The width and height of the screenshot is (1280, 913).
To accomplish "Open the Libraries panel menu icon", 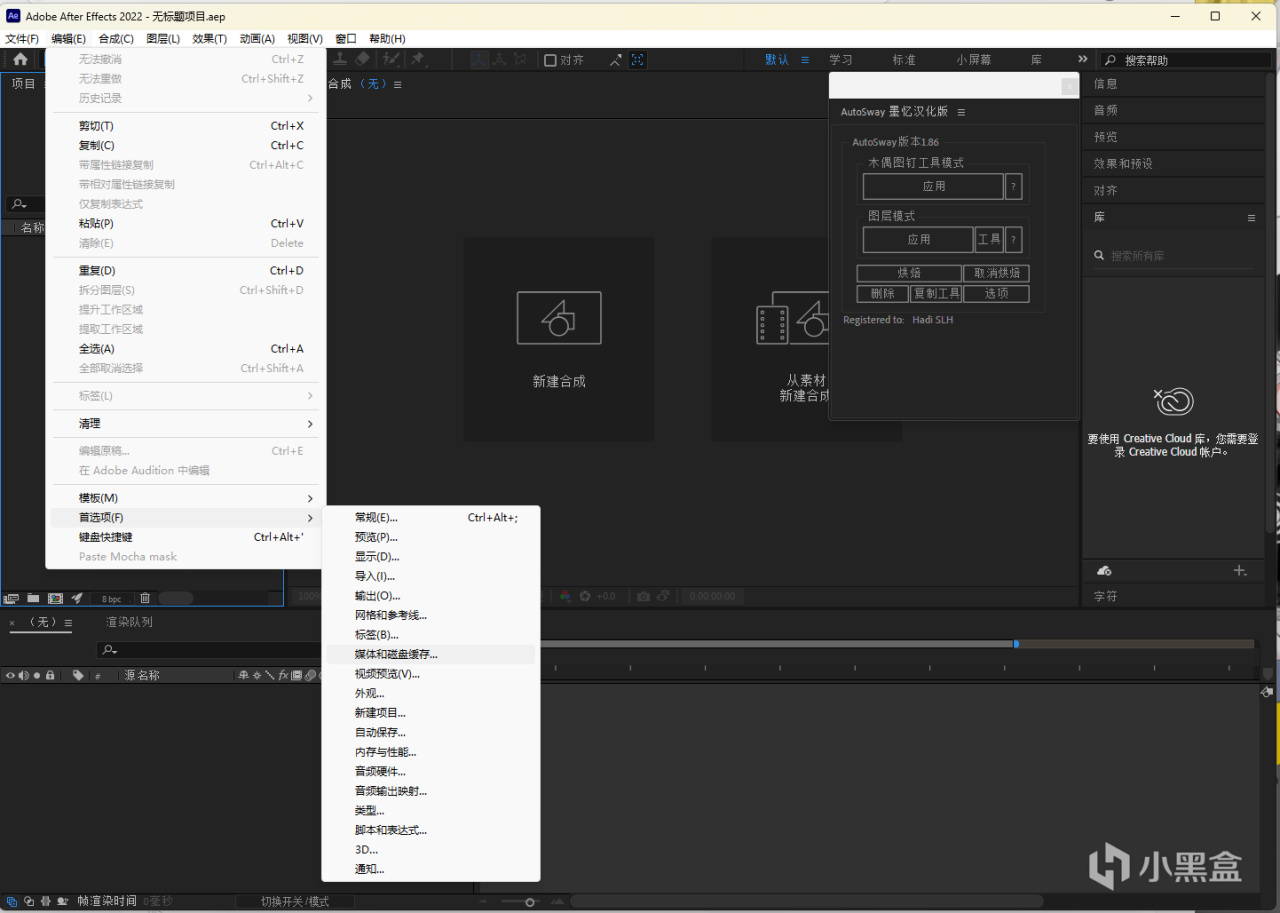I will (1251, 217).
